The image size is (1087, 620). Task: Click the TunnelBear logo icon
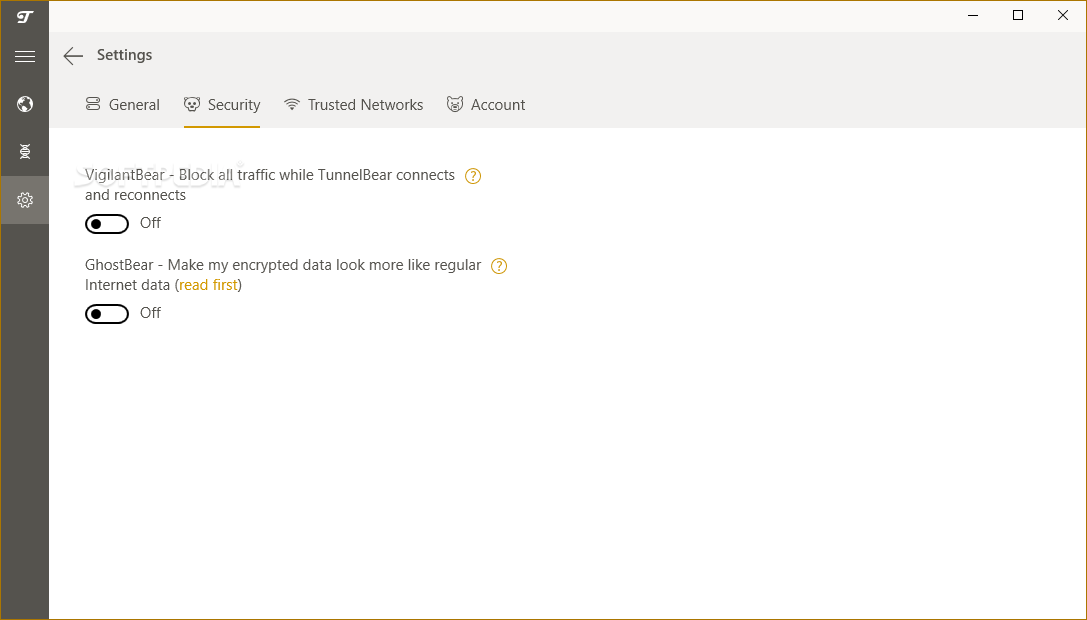(25, 17)
